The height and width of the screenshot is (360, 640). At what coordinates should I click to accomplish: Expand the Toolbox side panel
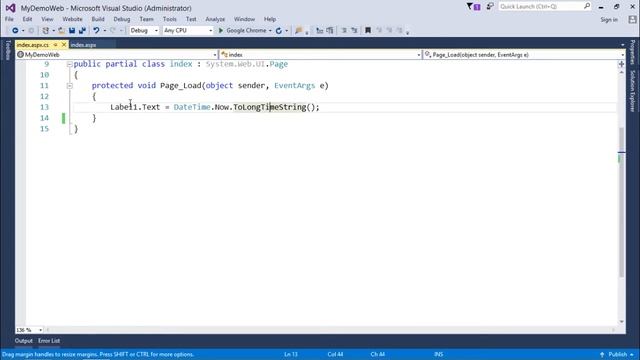(x=7, y=50)
